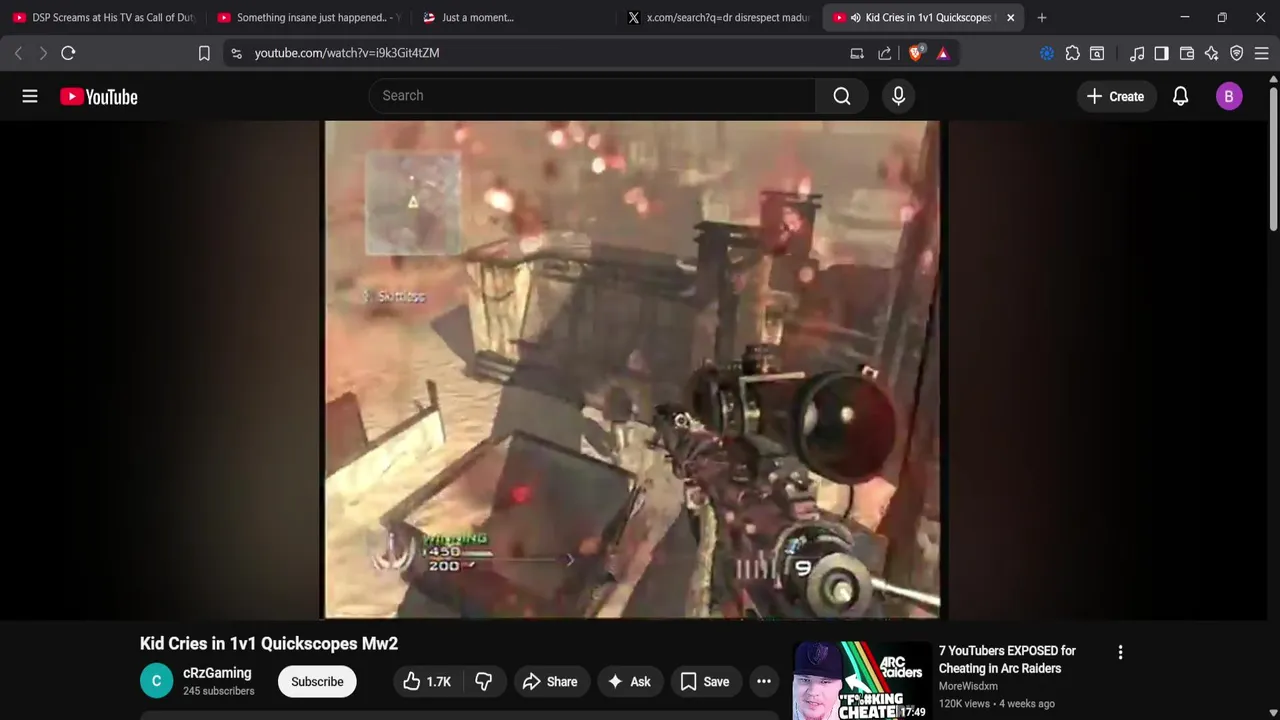This screenshot has width=1280, height=720.
Task: Open the browser main menu icon
Action: pyautogui.click(x=1262, y=53)
